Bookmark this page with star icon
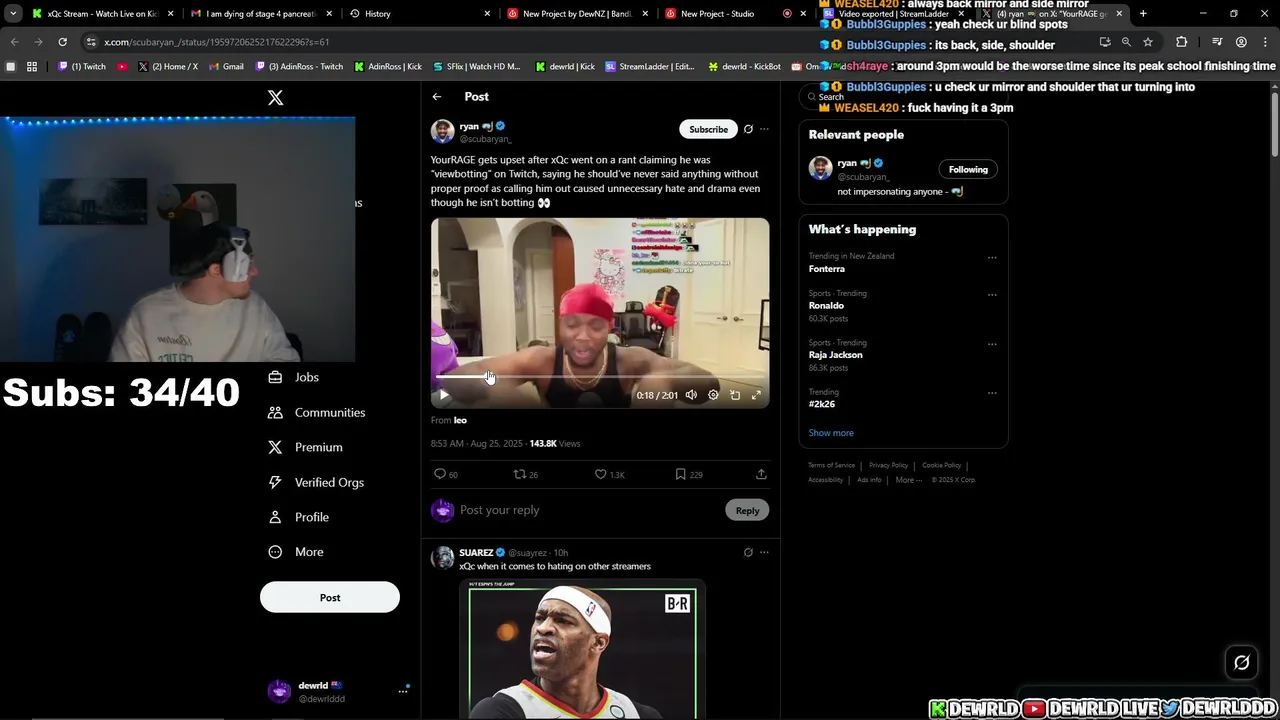Image resolution: width=1280 pixels, height=720 pixels. click(x=1148, y=42)
